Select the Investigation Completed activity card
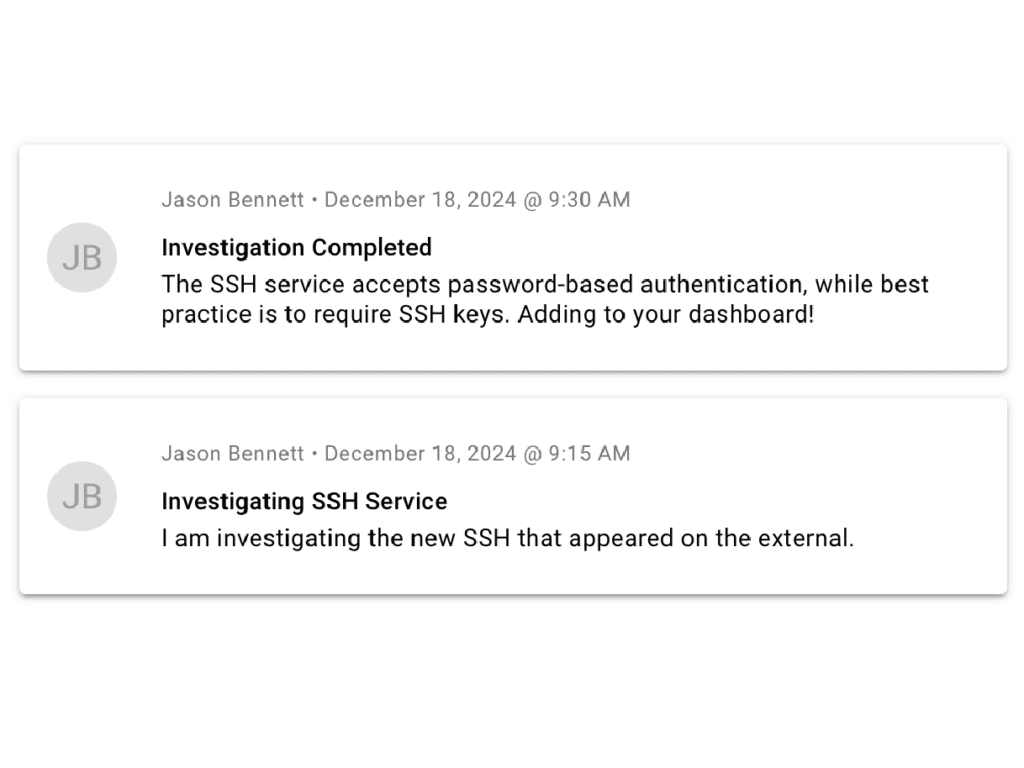The image size is (1024, 768). click(513, 258)
